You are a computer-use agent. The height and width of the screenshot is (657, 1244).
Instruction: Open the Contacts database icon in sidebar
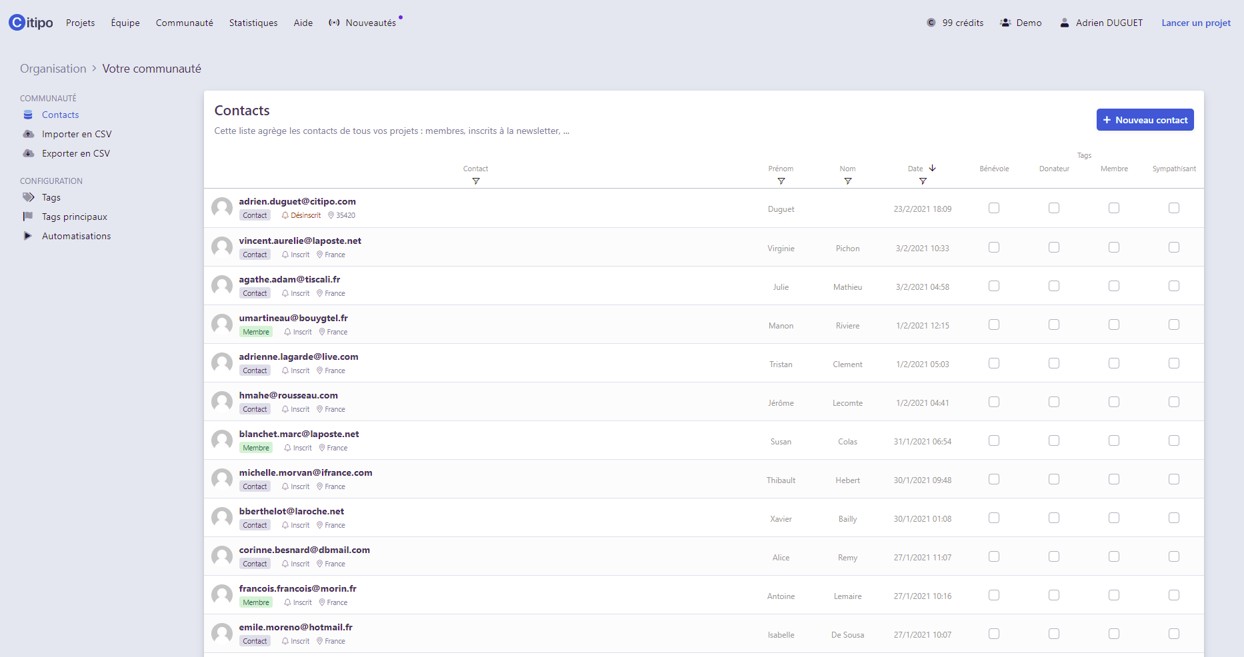click(x=28, y=115)
